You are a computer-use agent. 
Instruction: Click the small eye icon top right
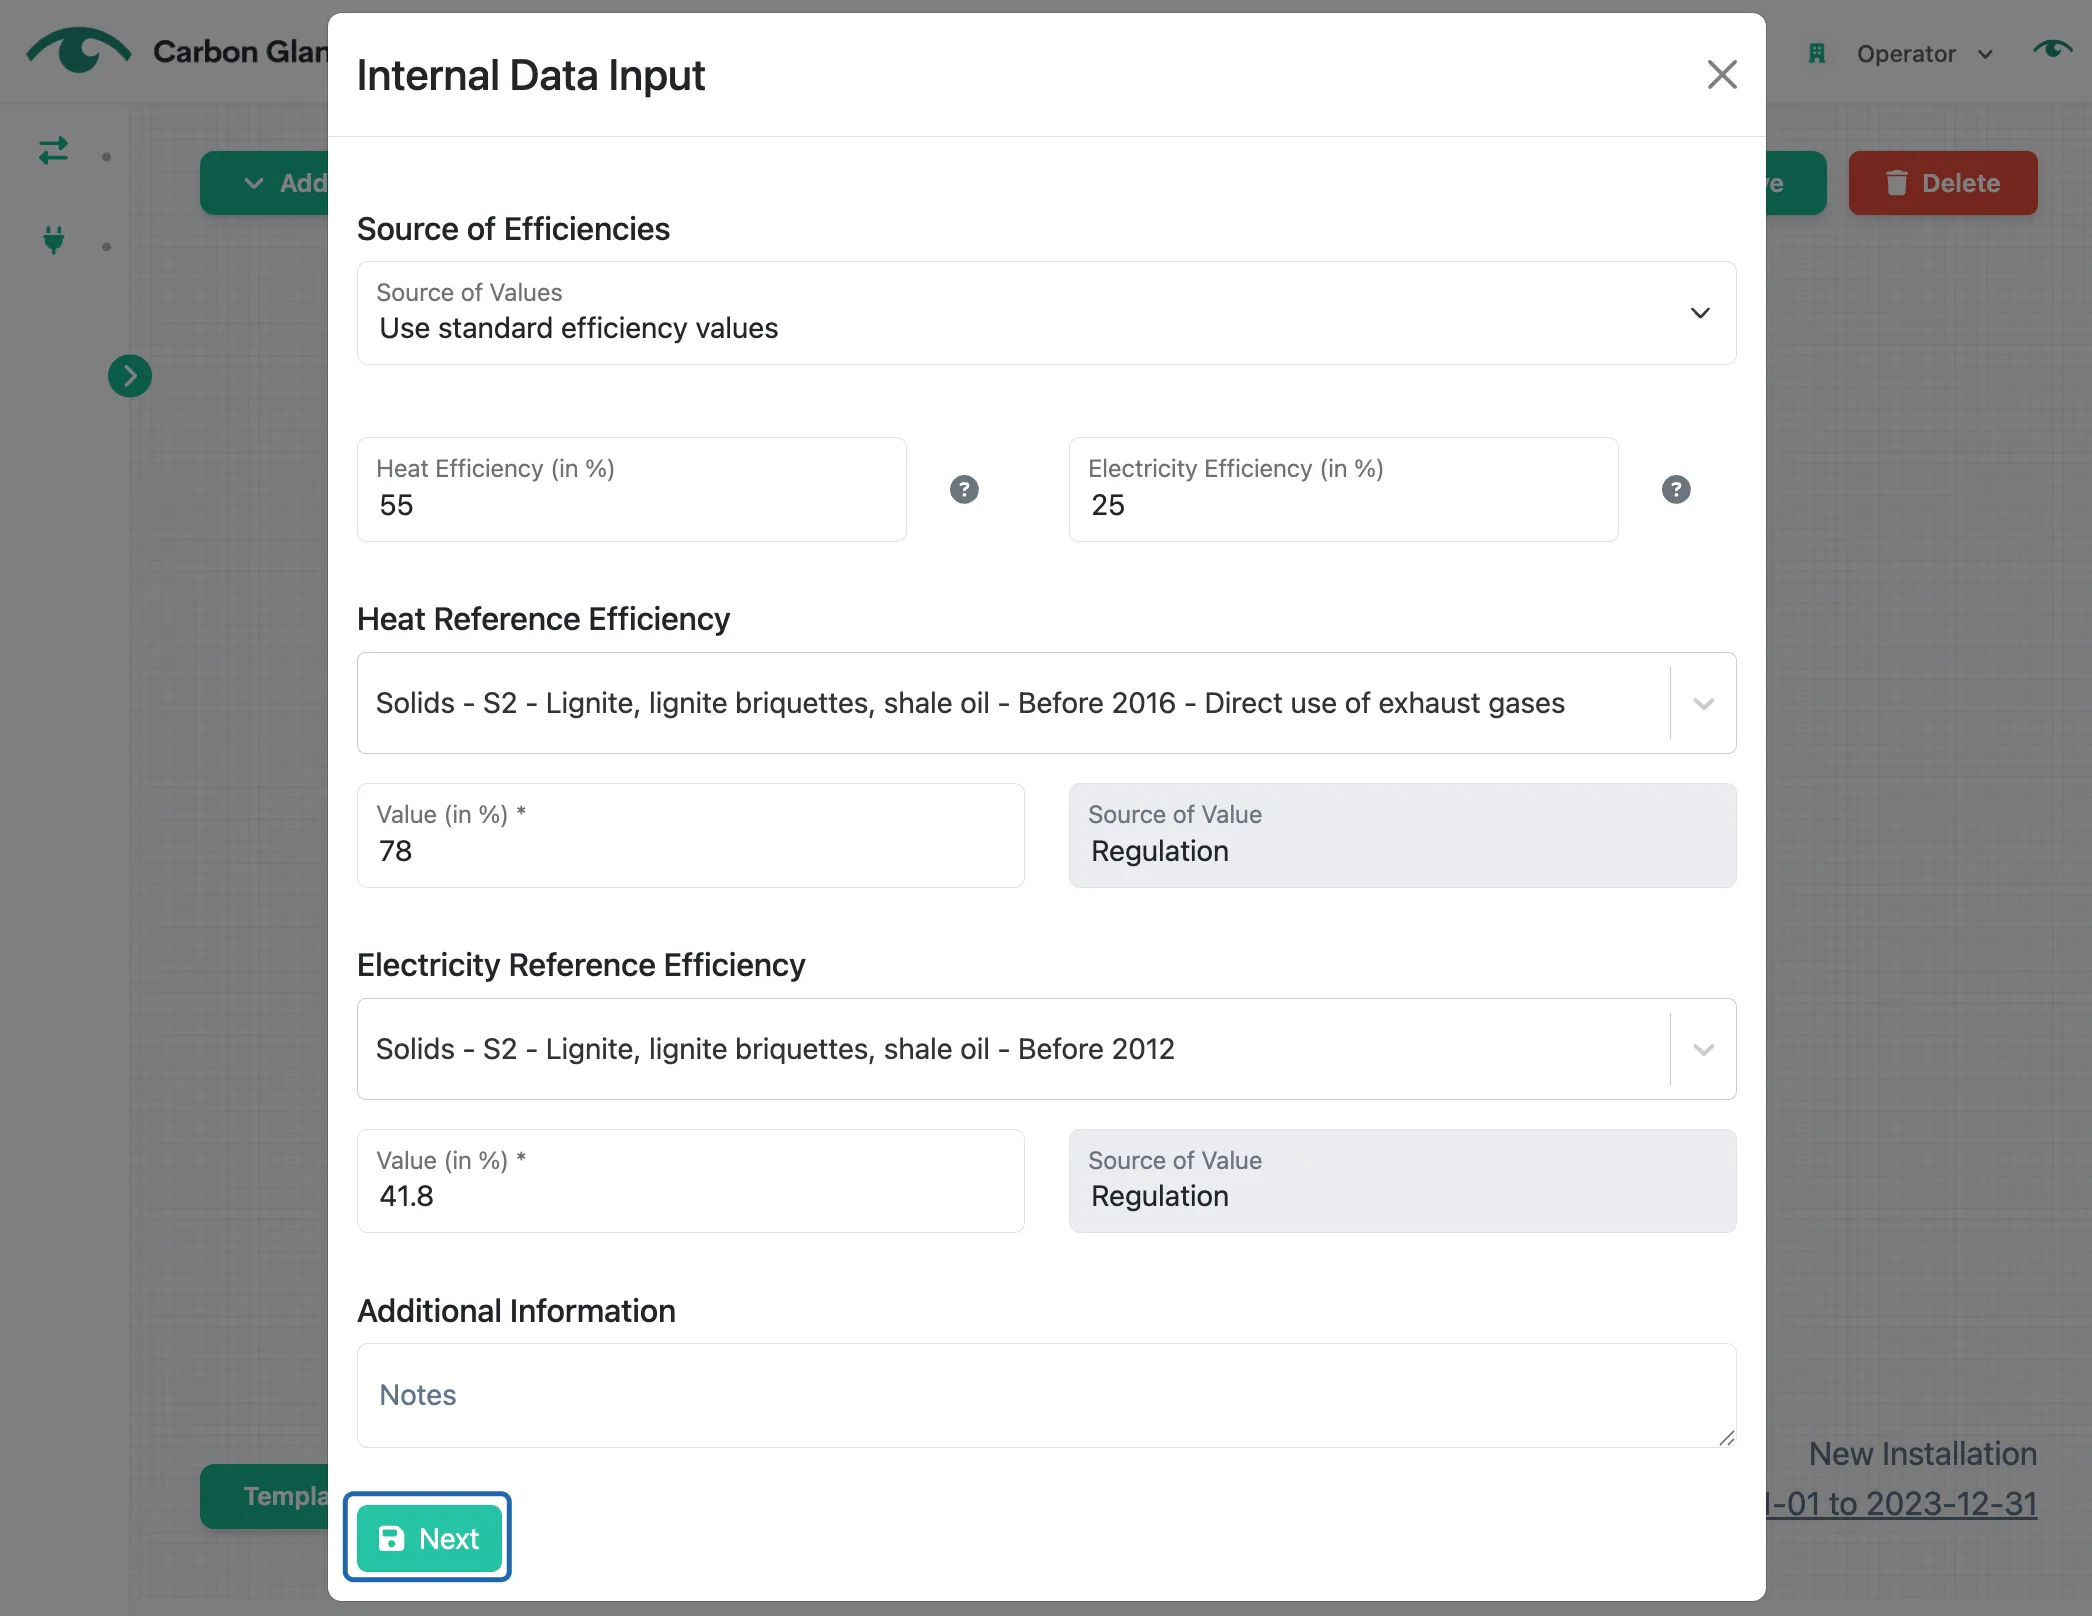tap(2052, 50)
